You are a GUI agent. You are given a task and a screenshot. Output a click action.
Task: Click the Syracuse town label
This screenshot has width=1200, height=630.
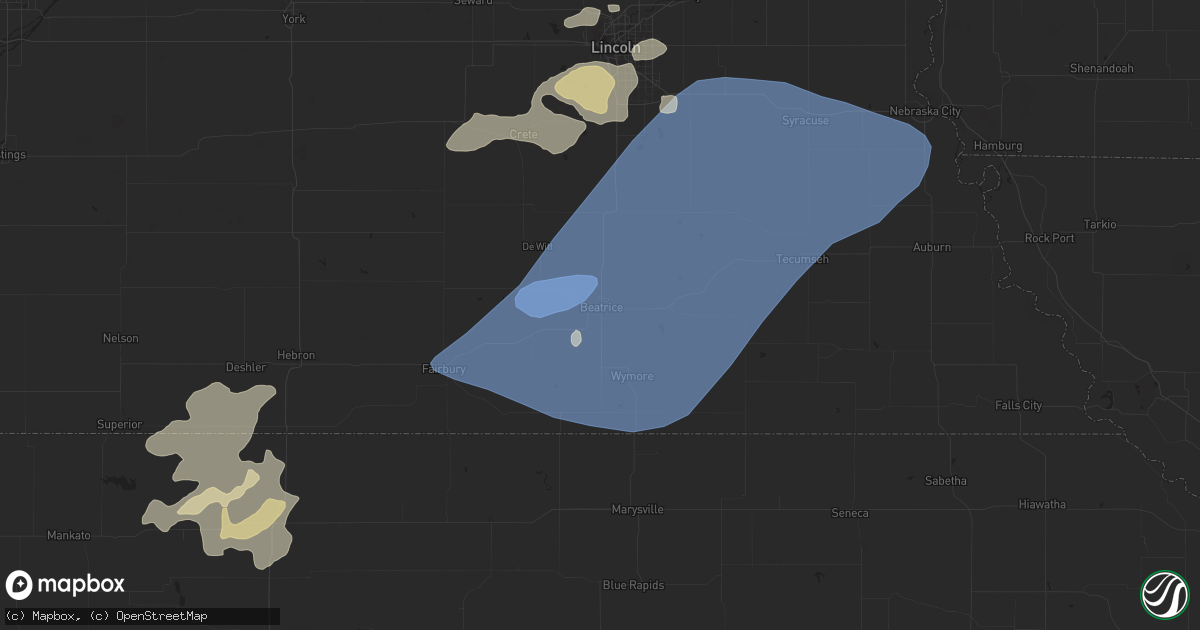pos(805,120)
